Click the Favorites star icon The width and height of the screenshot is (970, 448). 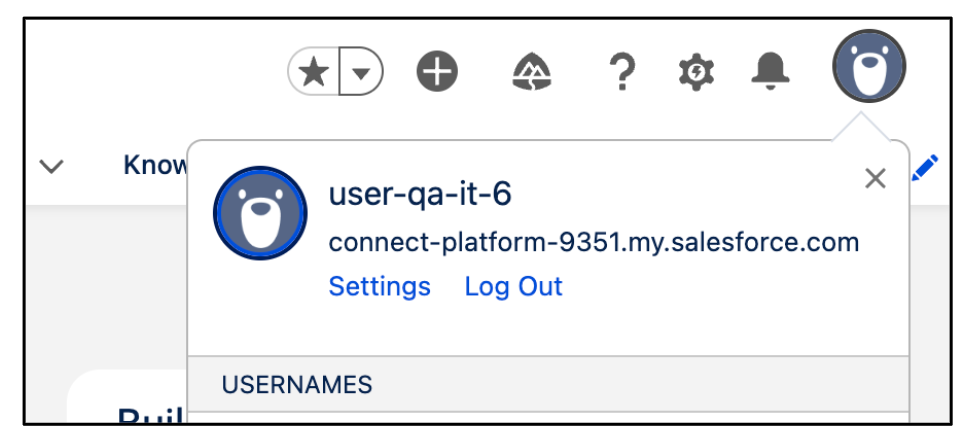pyautogui.click(x=314, y=72)
